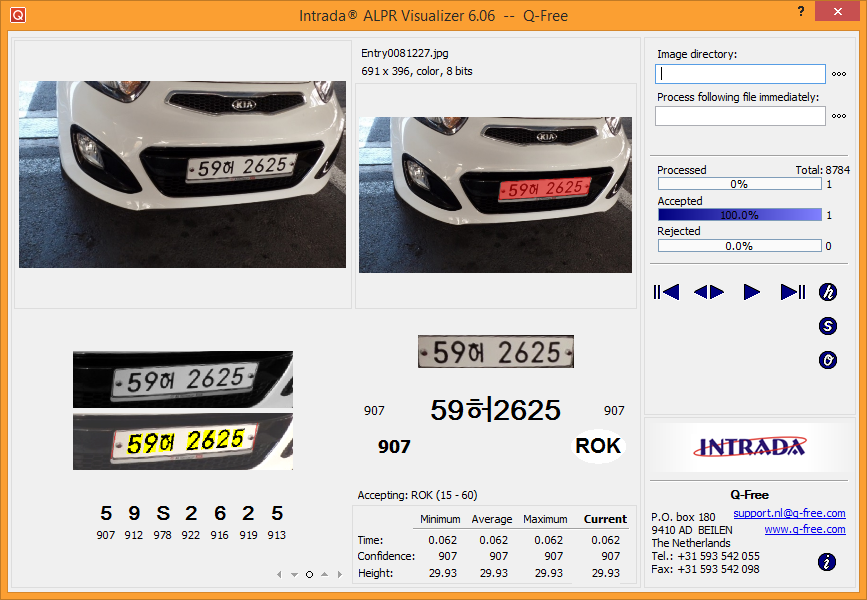Click the back-to-back double arrow step button
Viewport: 867px width, 600px height.
pyautogui.click(x=709, y=291)
